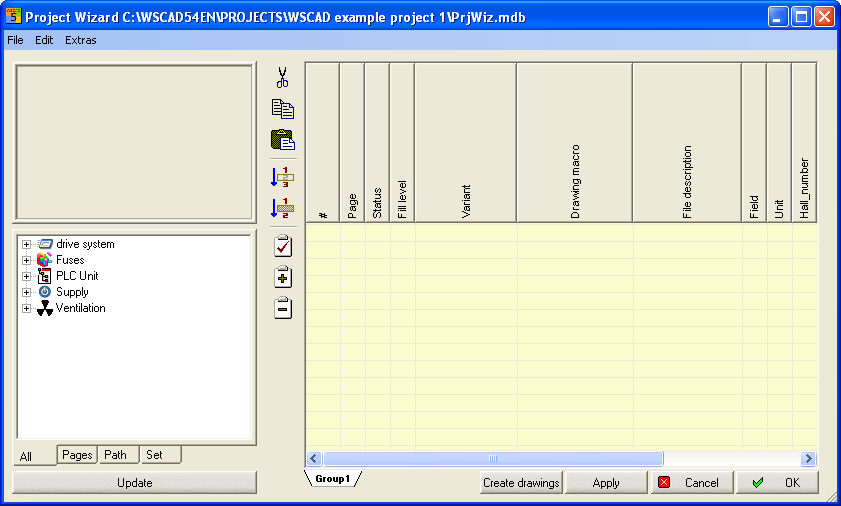
Task: Expand the Fuses node
Action: point(26,261)
